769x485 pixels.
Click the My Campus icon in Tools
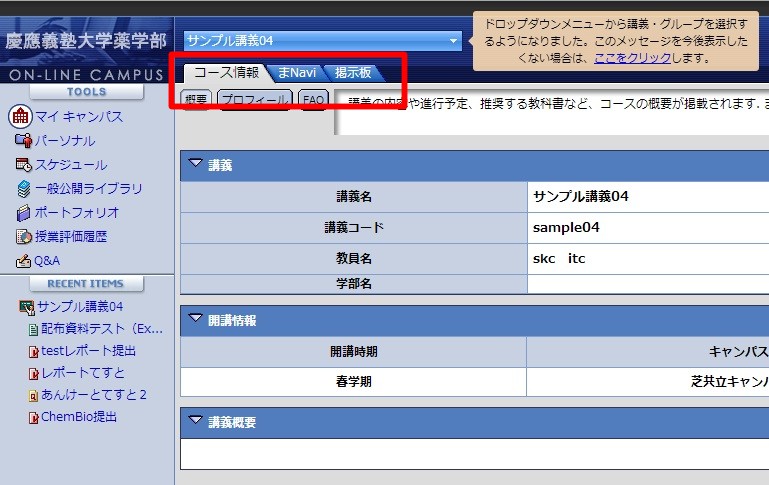pyautogui.click(x=20, y=117)
